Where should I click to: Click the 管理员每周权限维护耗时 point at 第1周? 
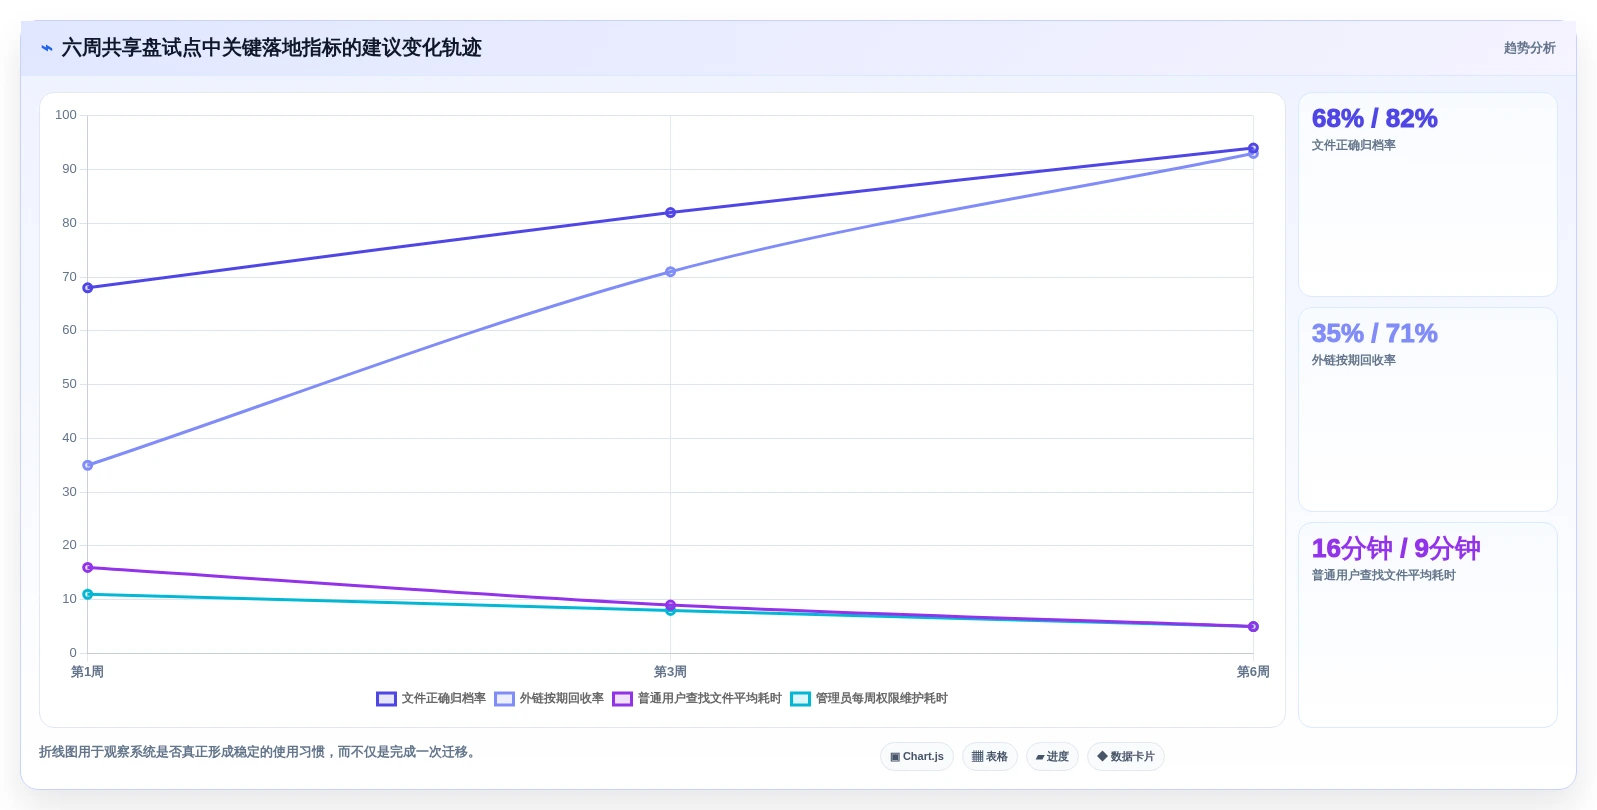88,594
